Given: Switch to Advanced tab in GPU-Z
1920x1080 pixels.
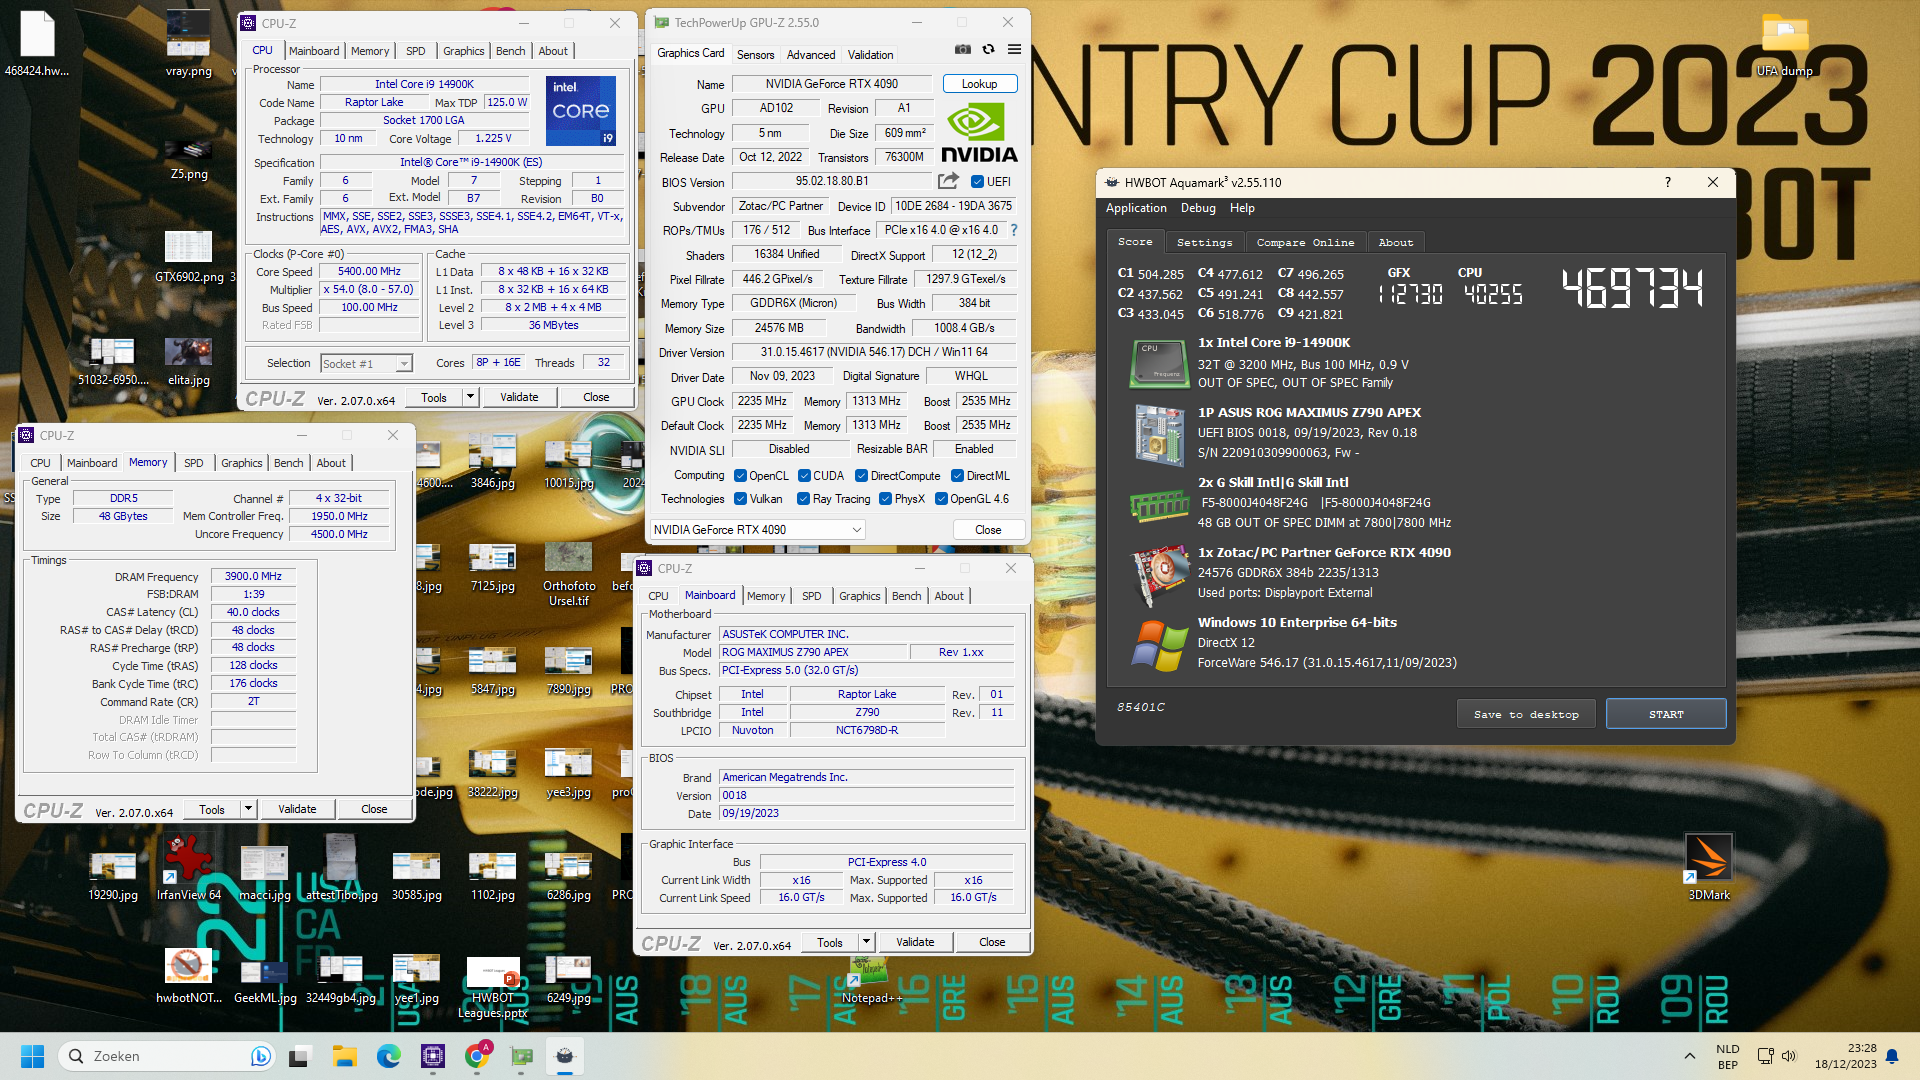Looking at the screenshot, I should (810, 55).
